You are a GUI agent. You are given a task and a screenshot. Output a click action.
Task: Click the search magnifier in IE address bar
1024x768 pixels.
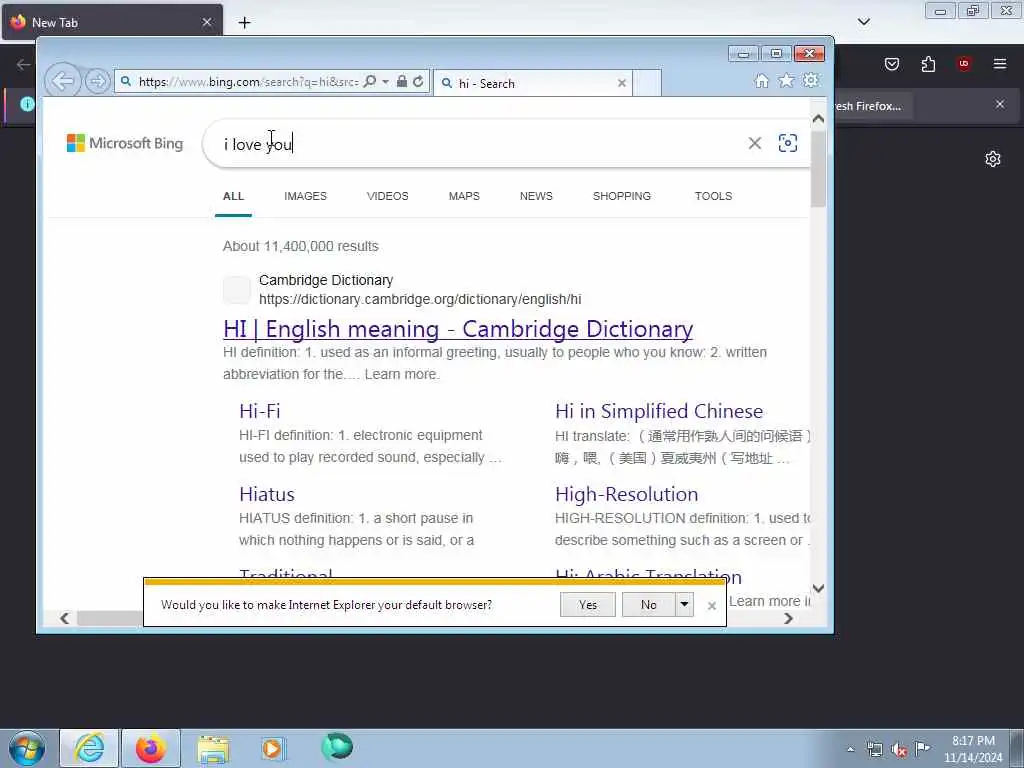pos(370,82)
